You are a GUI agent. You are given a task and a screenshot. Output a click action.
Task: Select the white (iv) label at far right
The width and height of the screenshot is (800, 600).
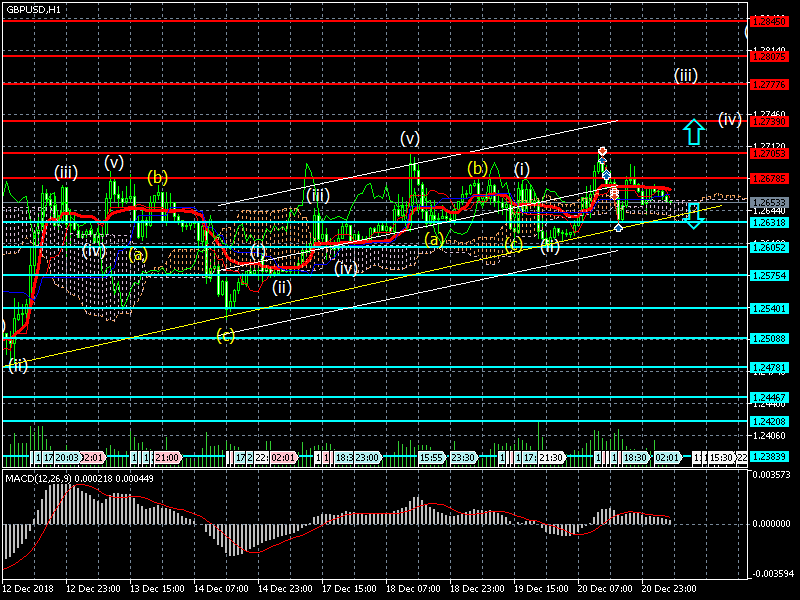point(729,119)
